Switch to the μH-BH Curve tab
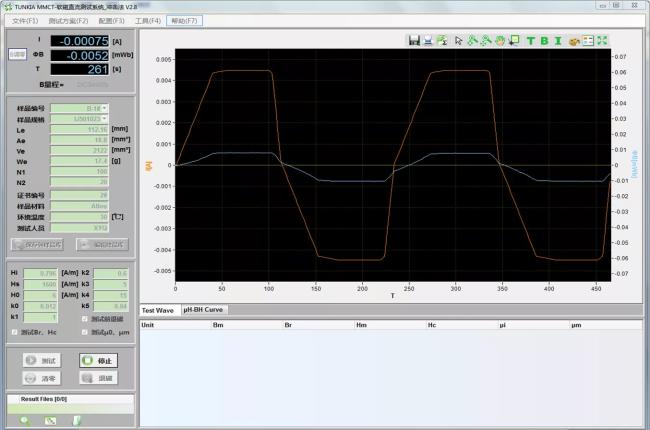Image resolution: width=650 pixels, height=430 pixels. [203, 310]
